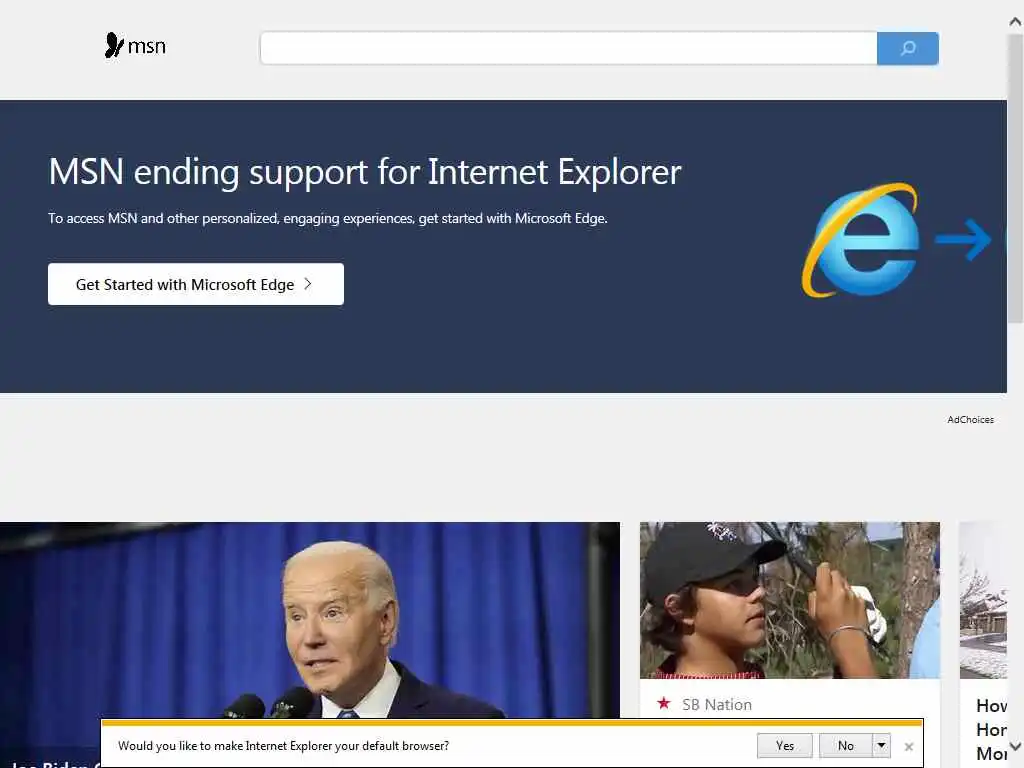Open the AdChoices link
The width and height of the screenshot is (1024, 768).
[x=970, y=420]
